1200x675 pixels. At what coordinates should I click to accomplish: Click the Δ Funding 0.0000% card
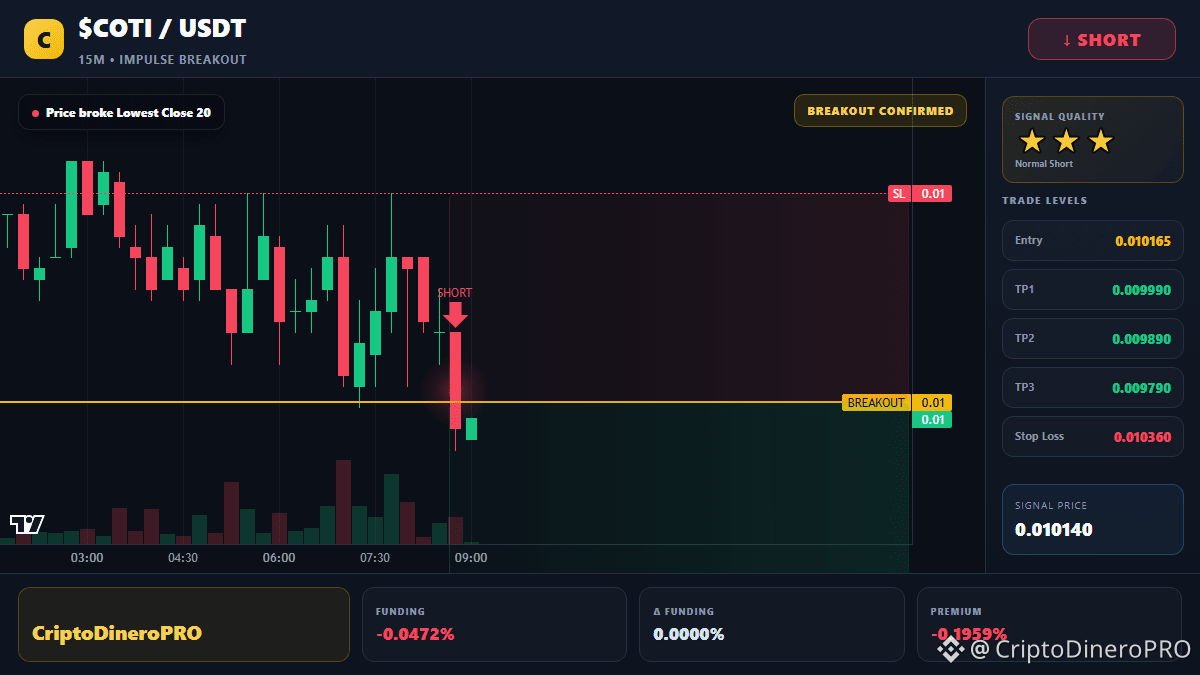(x=772, y=624)
